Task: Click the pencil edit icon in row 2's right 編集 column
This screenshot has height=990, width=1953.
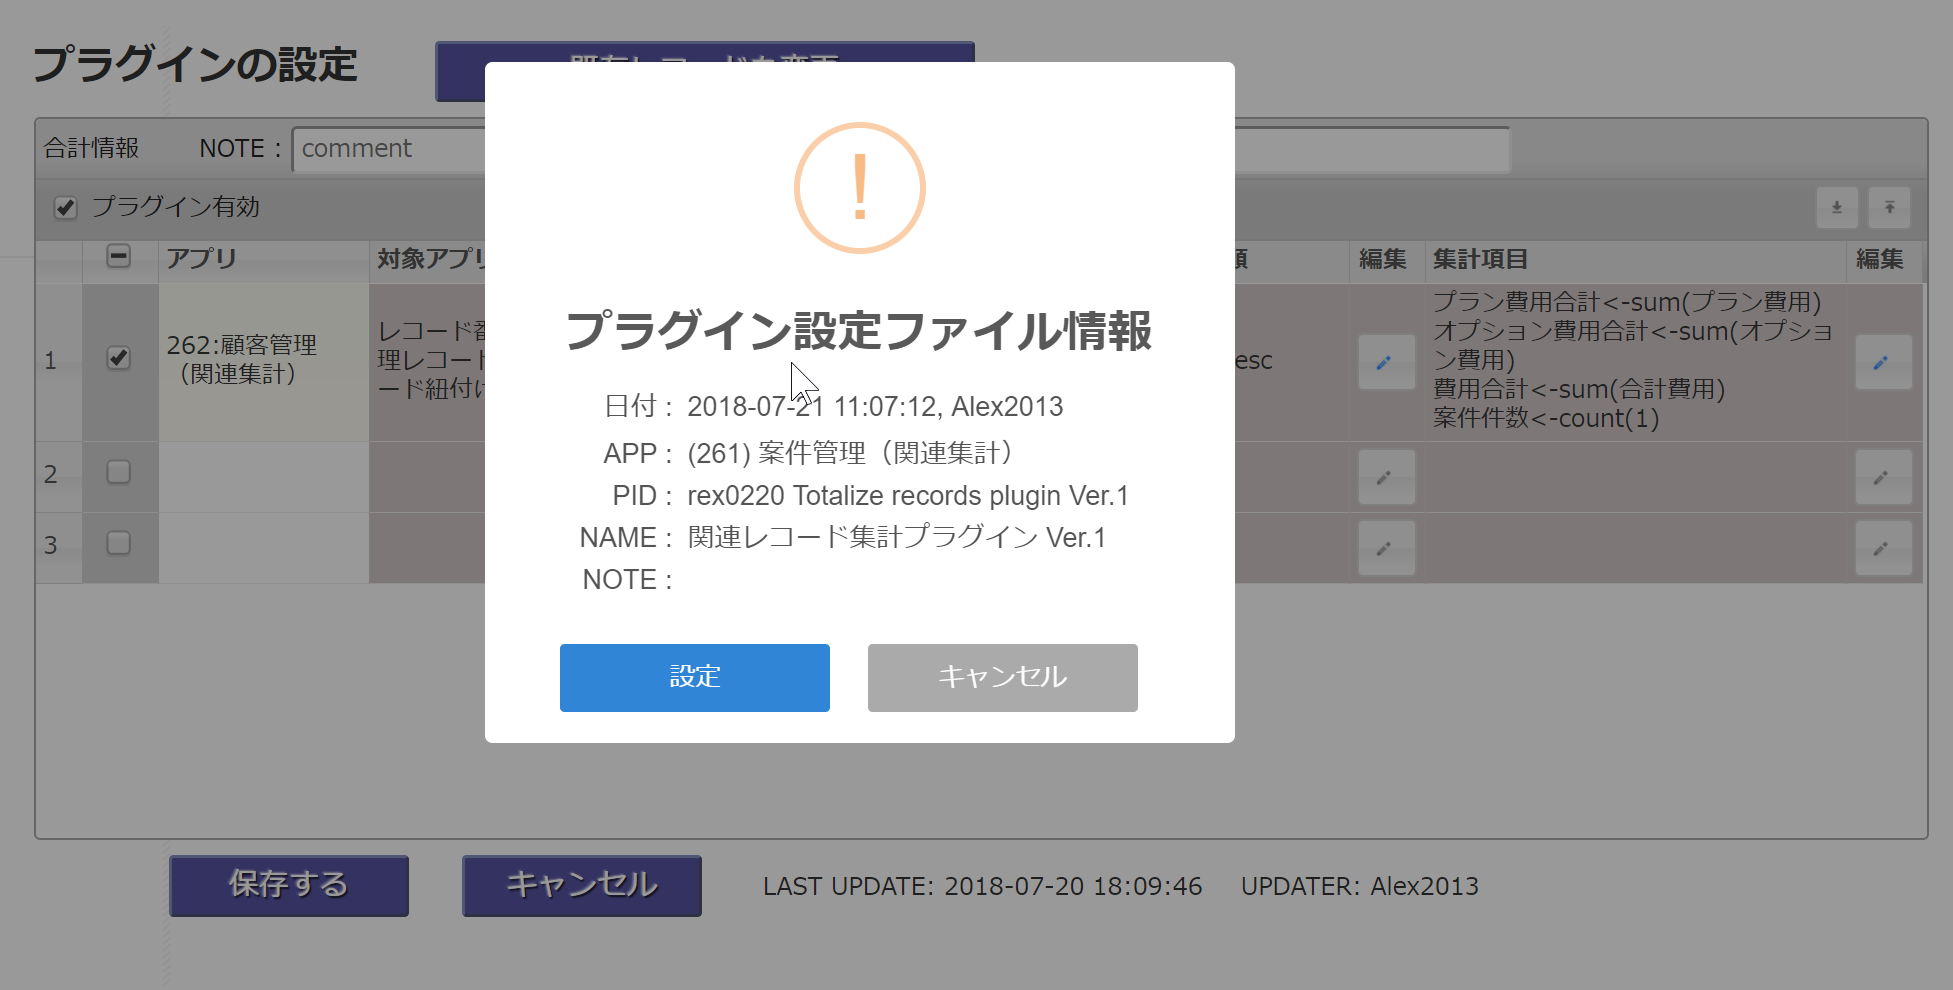Action: [x=1883, y=477]
